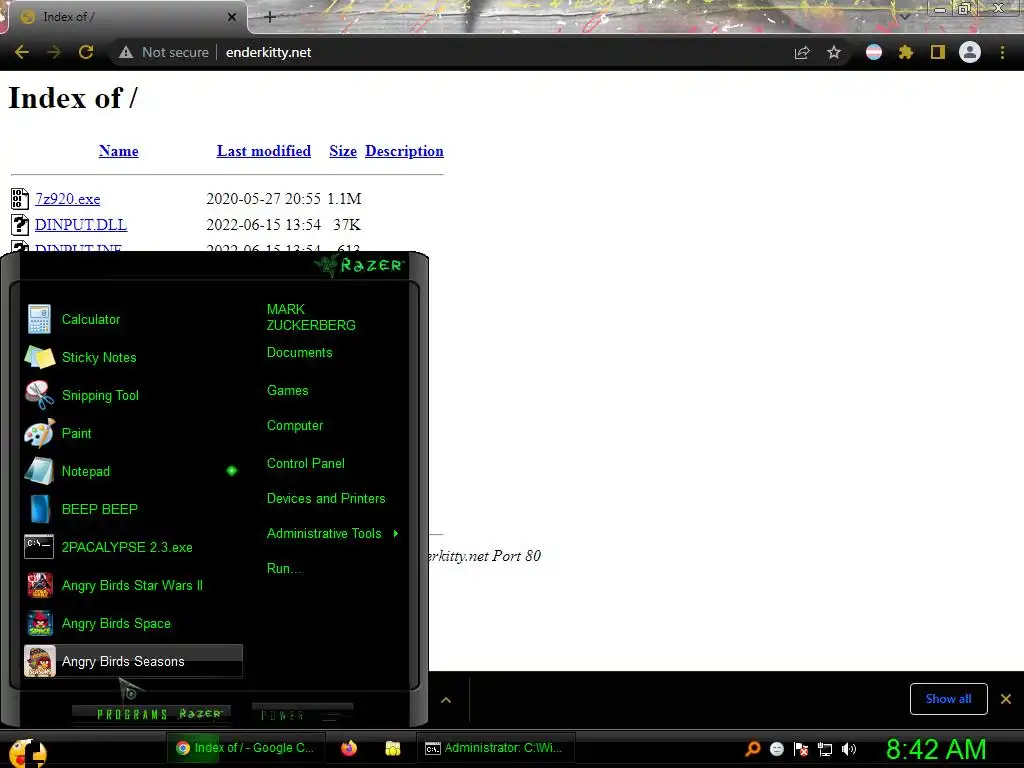Viewport: 1024px width, 768px height.
Task: Open Run... dialog entry
Action: click(x=284, y=568)
